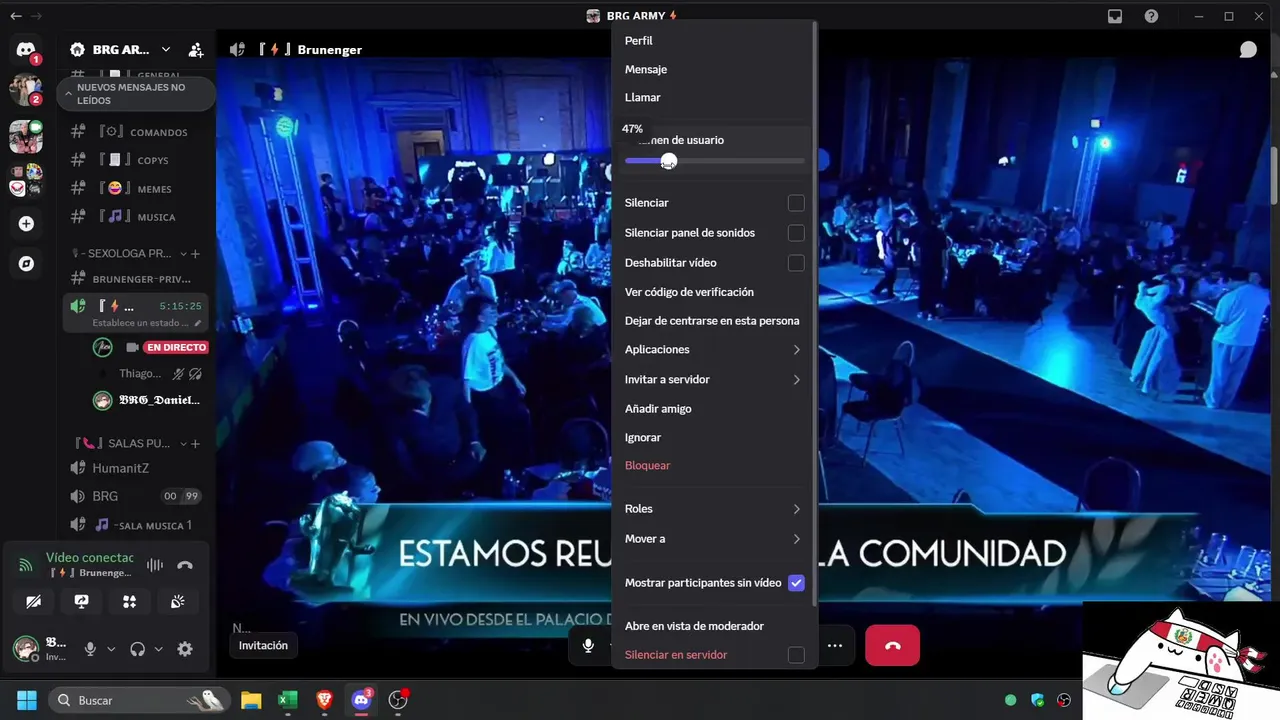
Task: Mute microphone in the user panel
Action: pos(90,649)
